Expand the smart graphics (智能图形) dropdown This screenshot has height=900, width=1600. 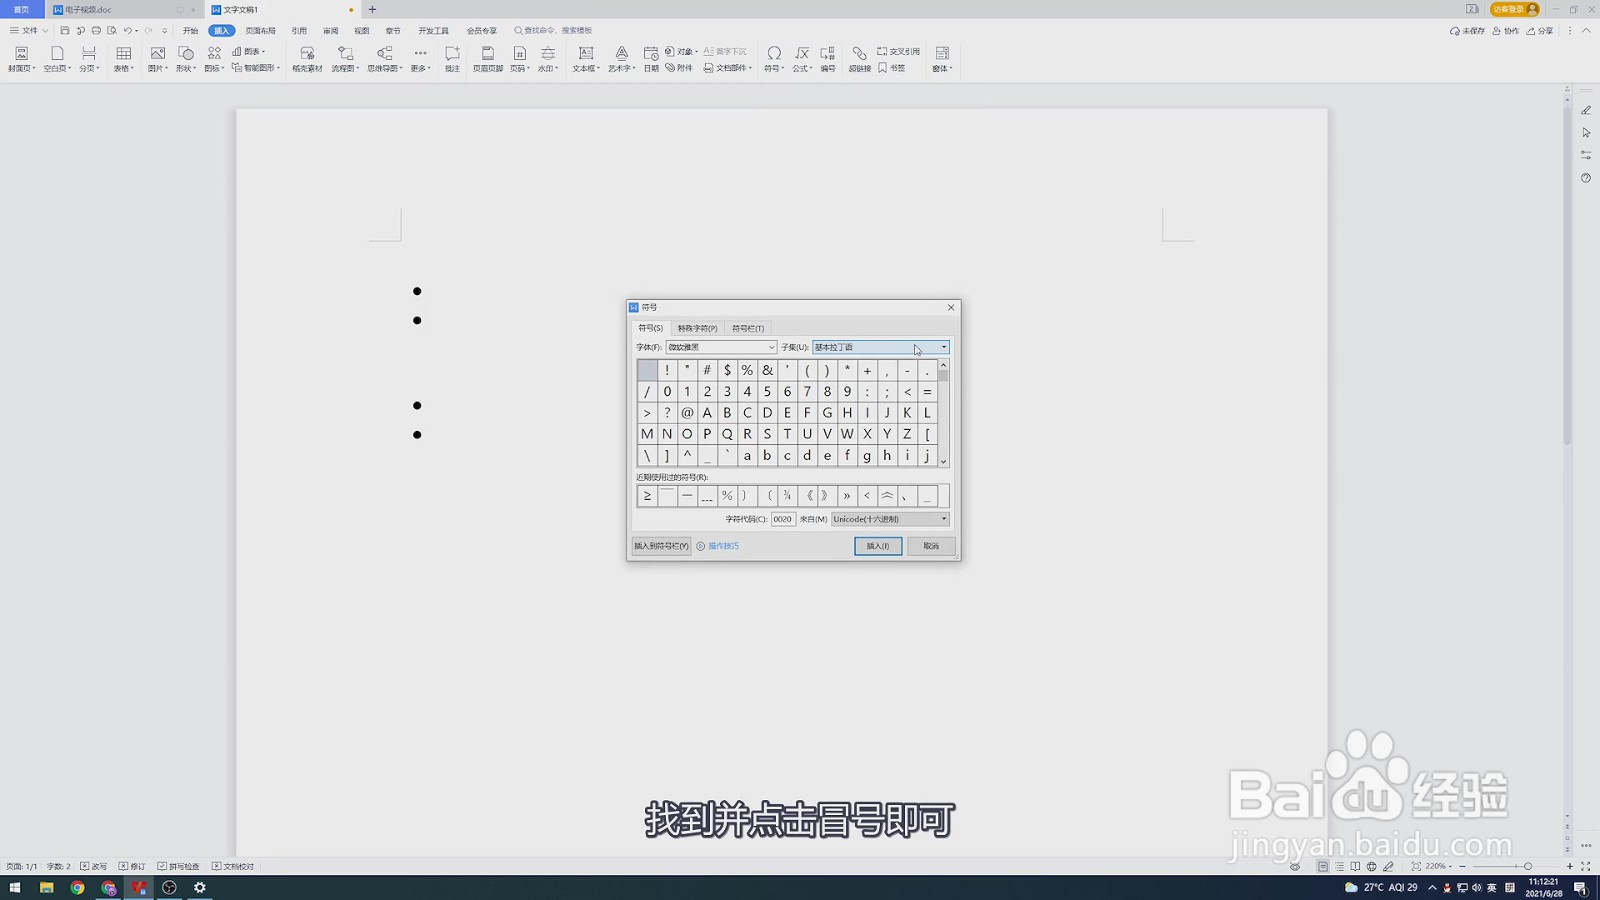click(x=255, y=68)
